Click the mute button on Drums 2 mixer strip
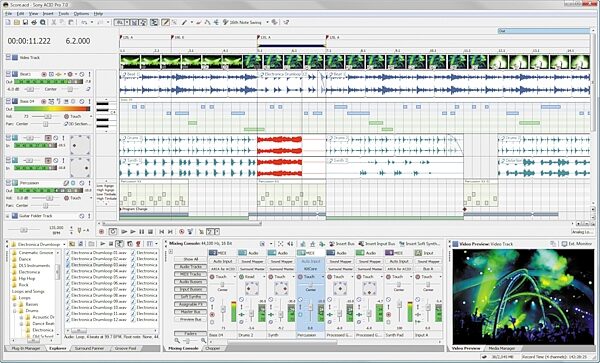Viewport: 600px width, 363px height. (x=241, y=300)
